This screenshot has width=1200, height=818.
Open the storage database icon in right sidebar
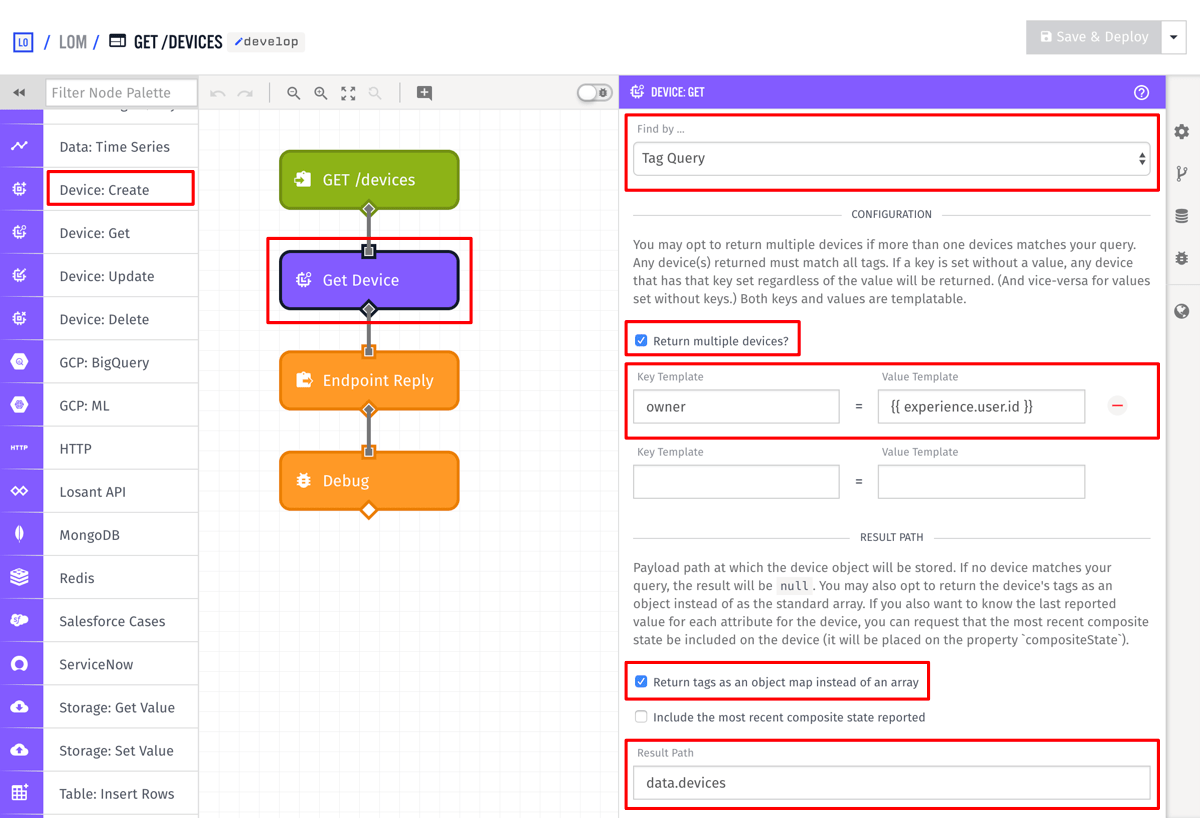click(x=1182, y=216)
